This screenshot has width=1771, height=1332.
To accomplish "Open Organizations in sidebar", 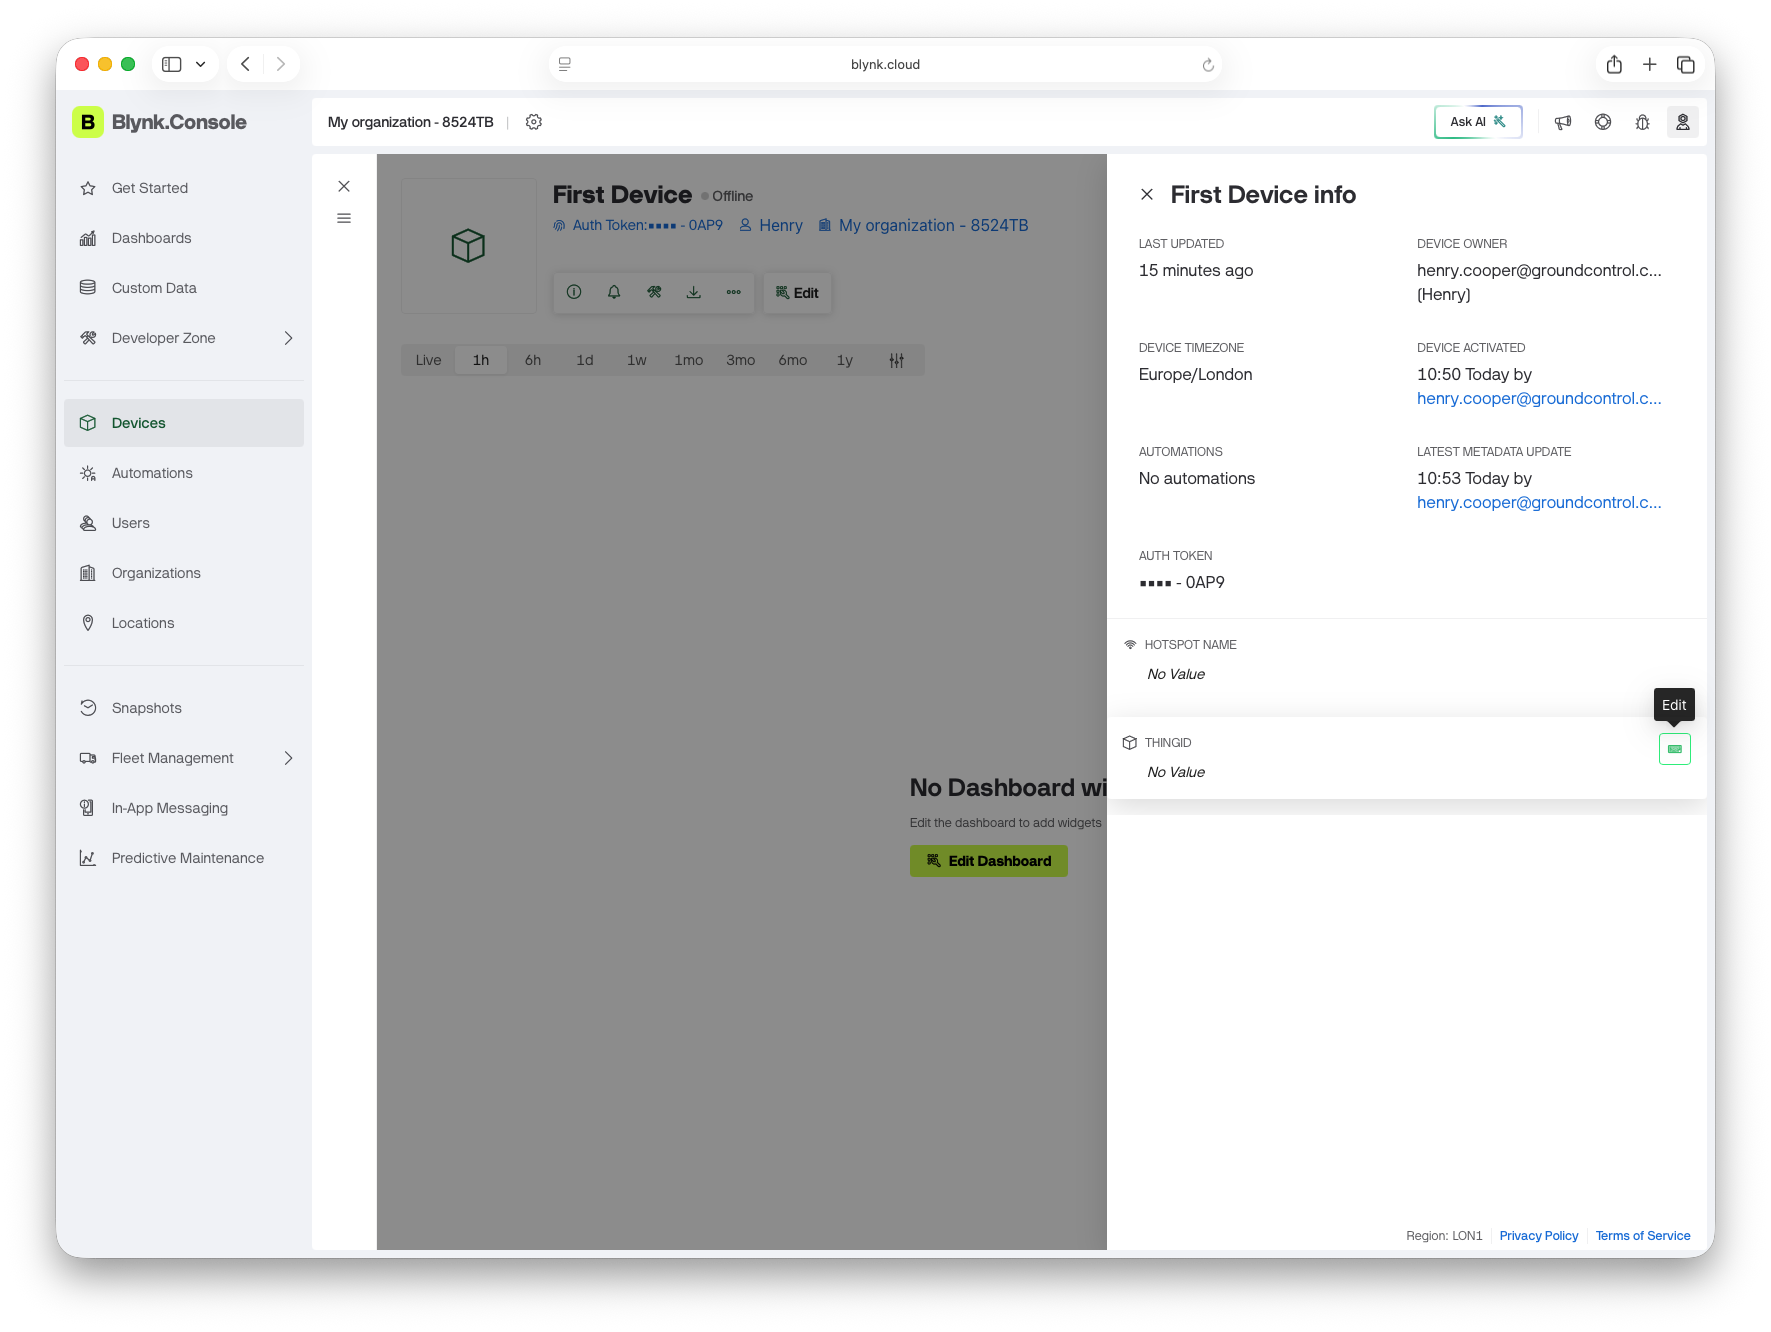I will (184, 573).
